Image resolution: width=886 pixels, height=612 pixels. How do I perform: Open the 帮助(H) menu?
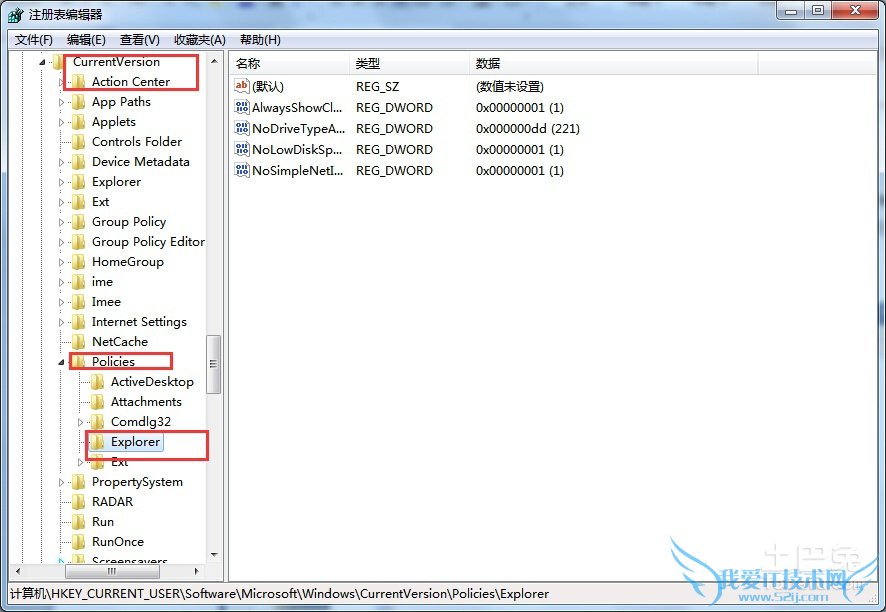pyautogui.click(x=260, y=40)
